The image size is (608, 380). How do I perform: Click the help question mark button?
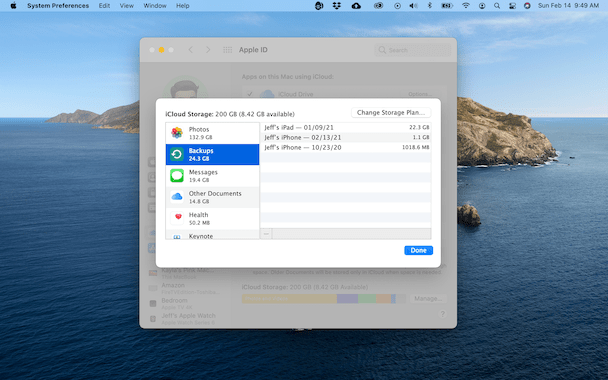tap(442, 314)
